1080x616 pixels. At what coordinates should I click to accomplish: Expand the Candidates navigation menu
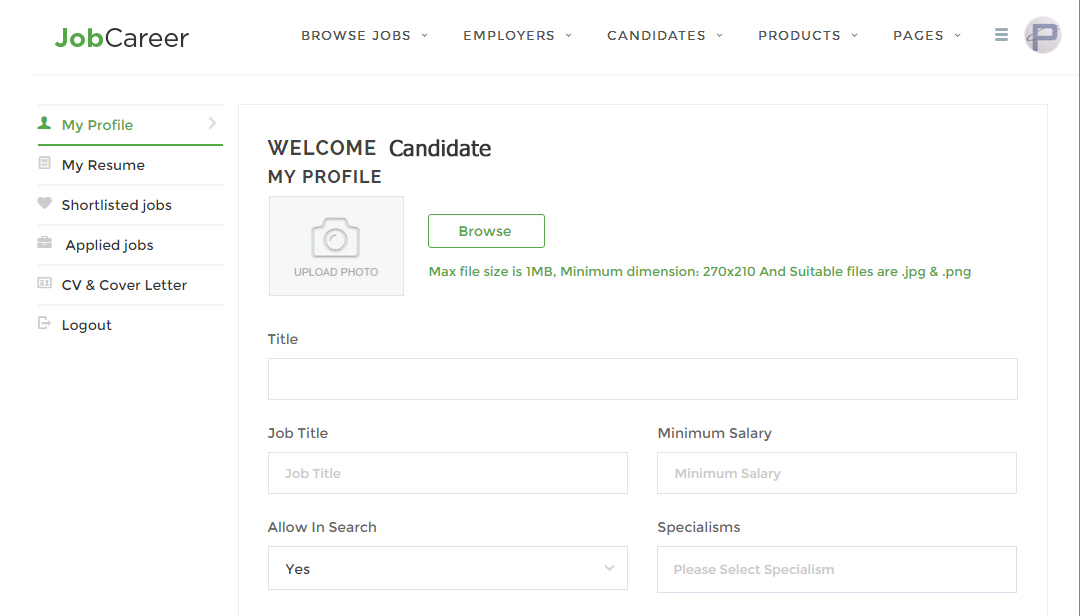click(664, 36)
